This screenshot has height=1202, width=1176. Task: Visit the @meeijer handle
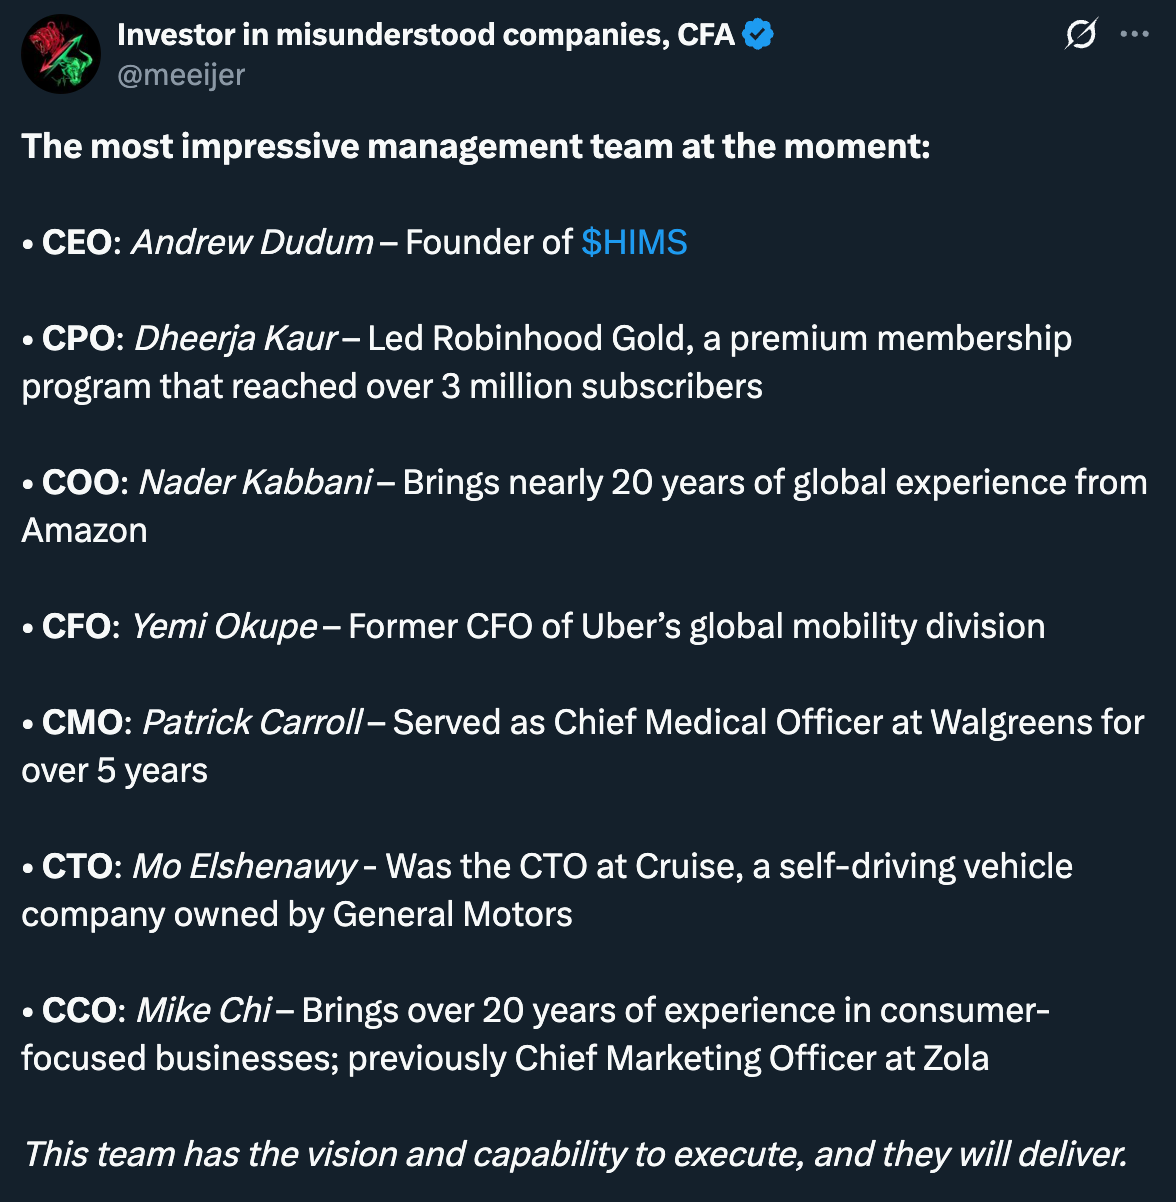tap(181, 75)
